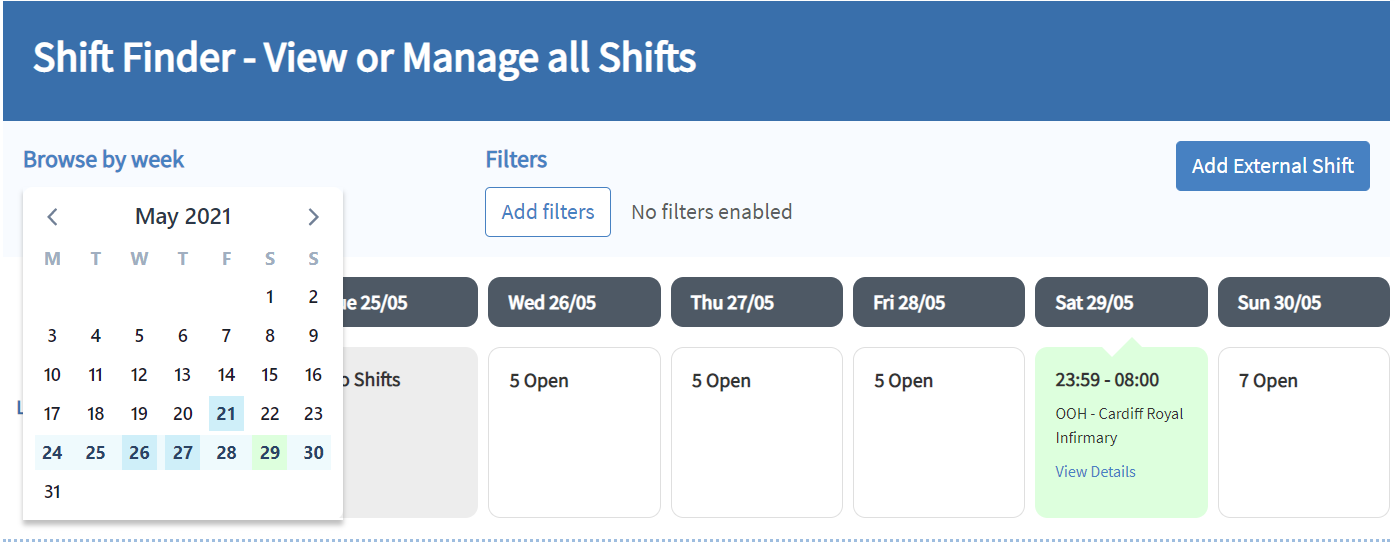The width and height of the screenshot is (1395, 558).
Task: Click the Sat 29/05 day header
Action: 1121,302
